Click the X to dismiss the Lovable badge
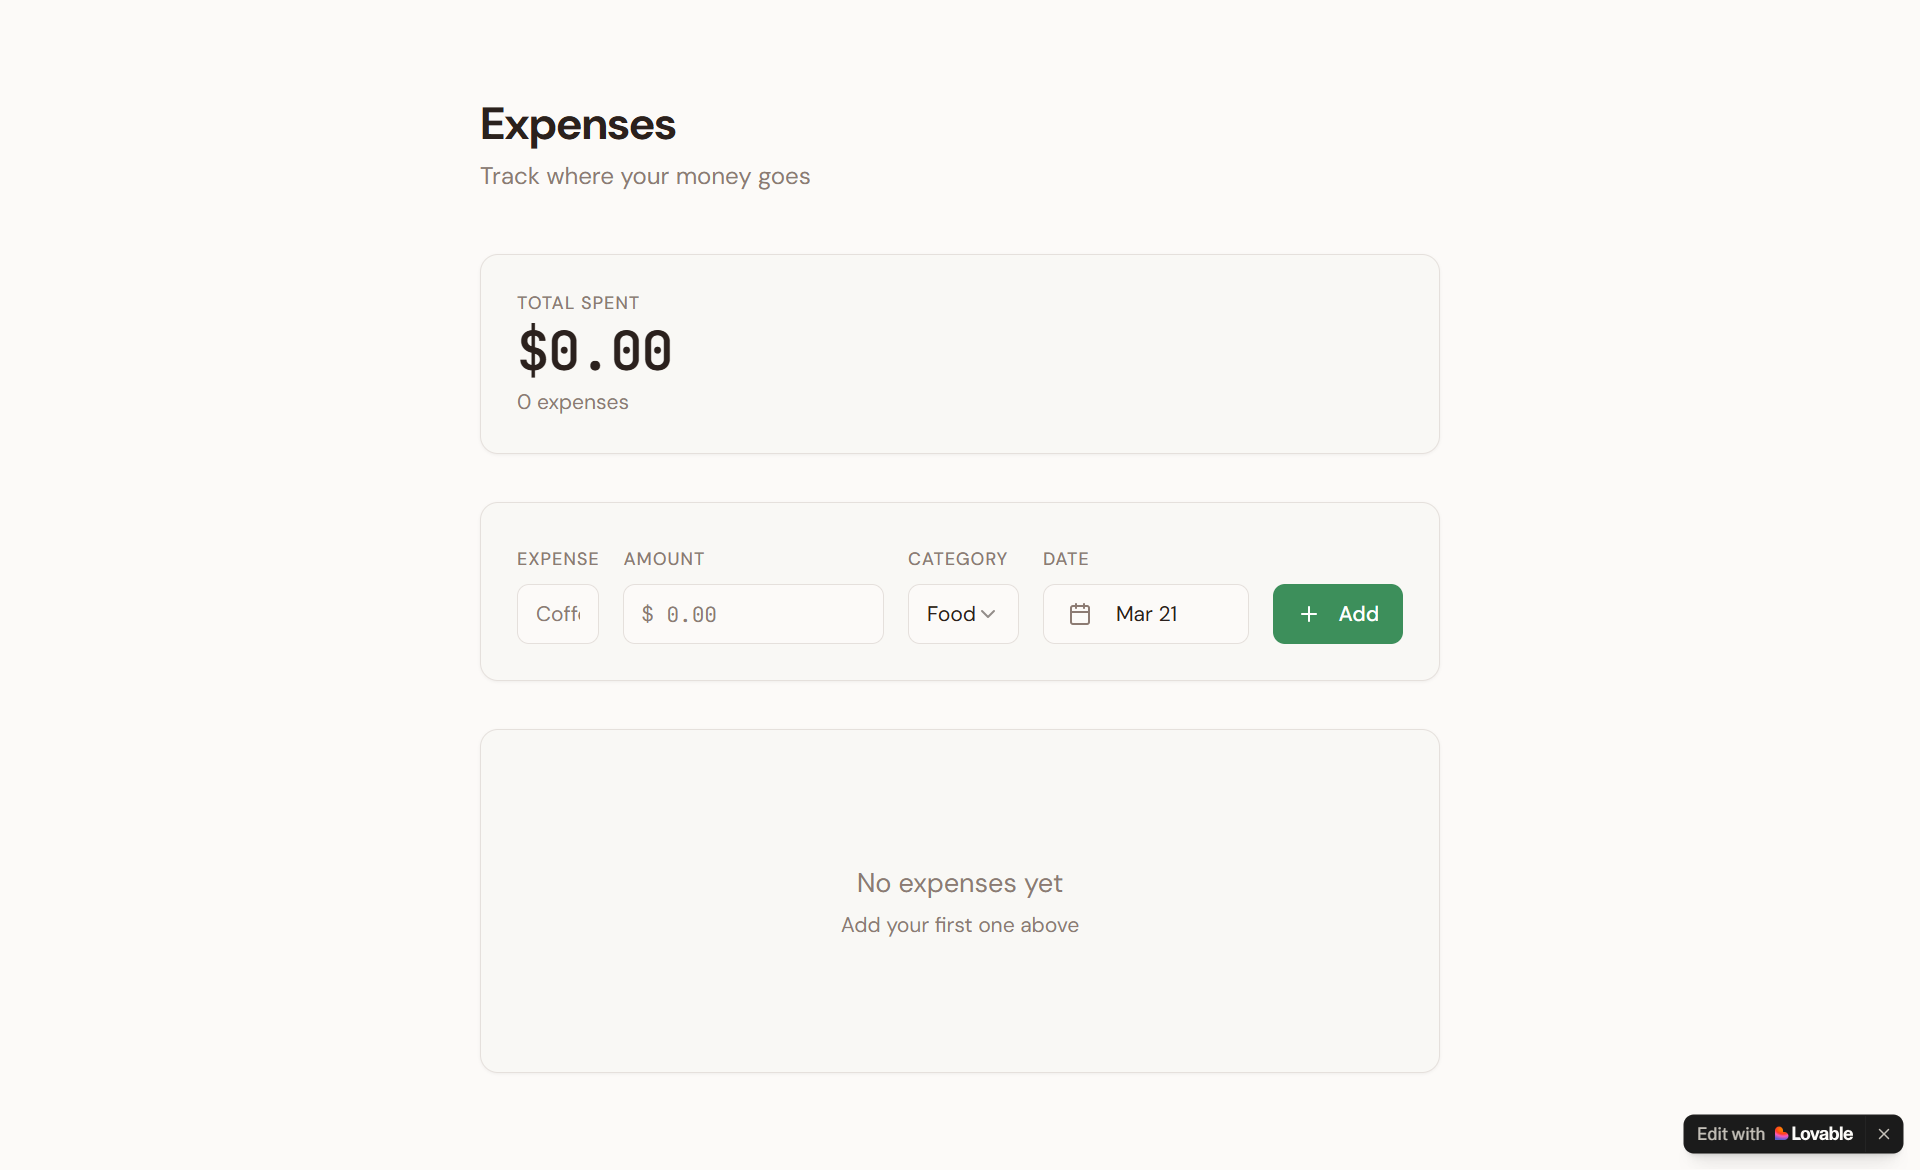The image size is (1920, 1170). 1884,1134
